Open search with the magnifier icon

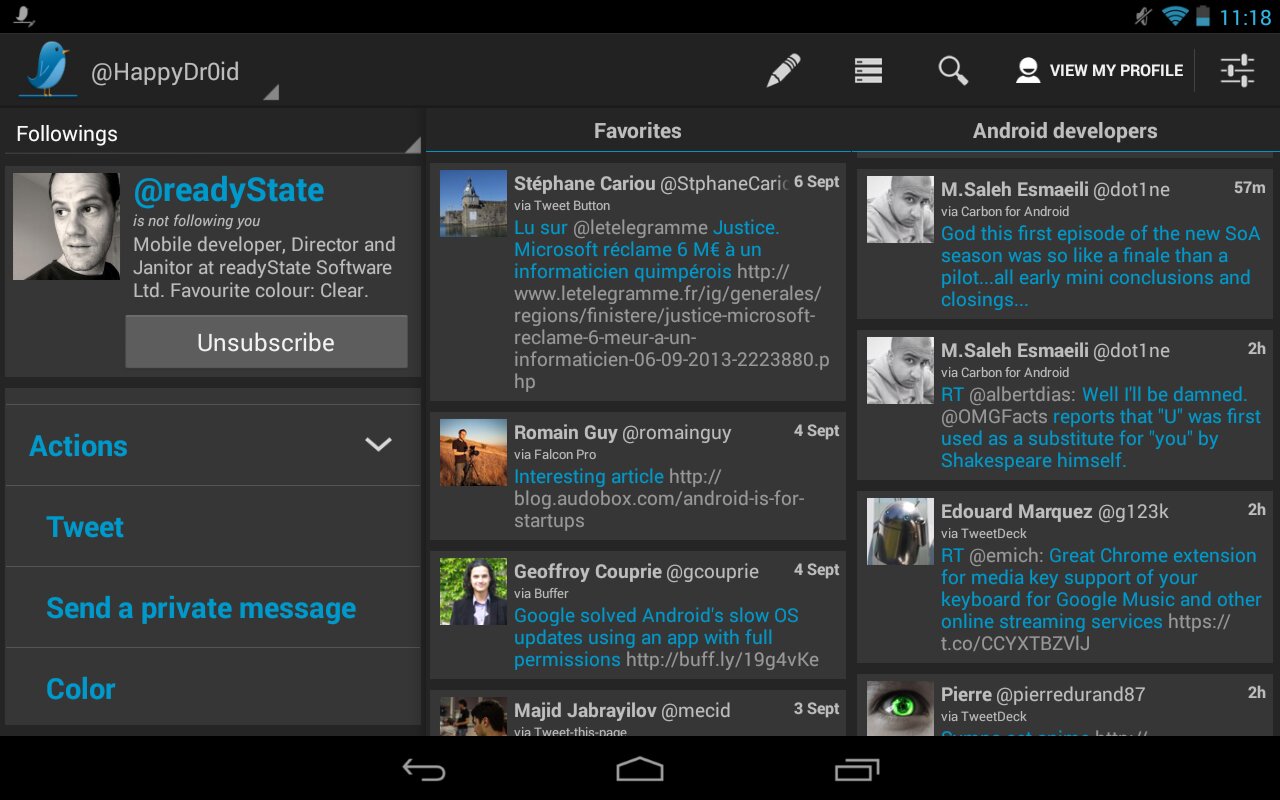[953, 70]
